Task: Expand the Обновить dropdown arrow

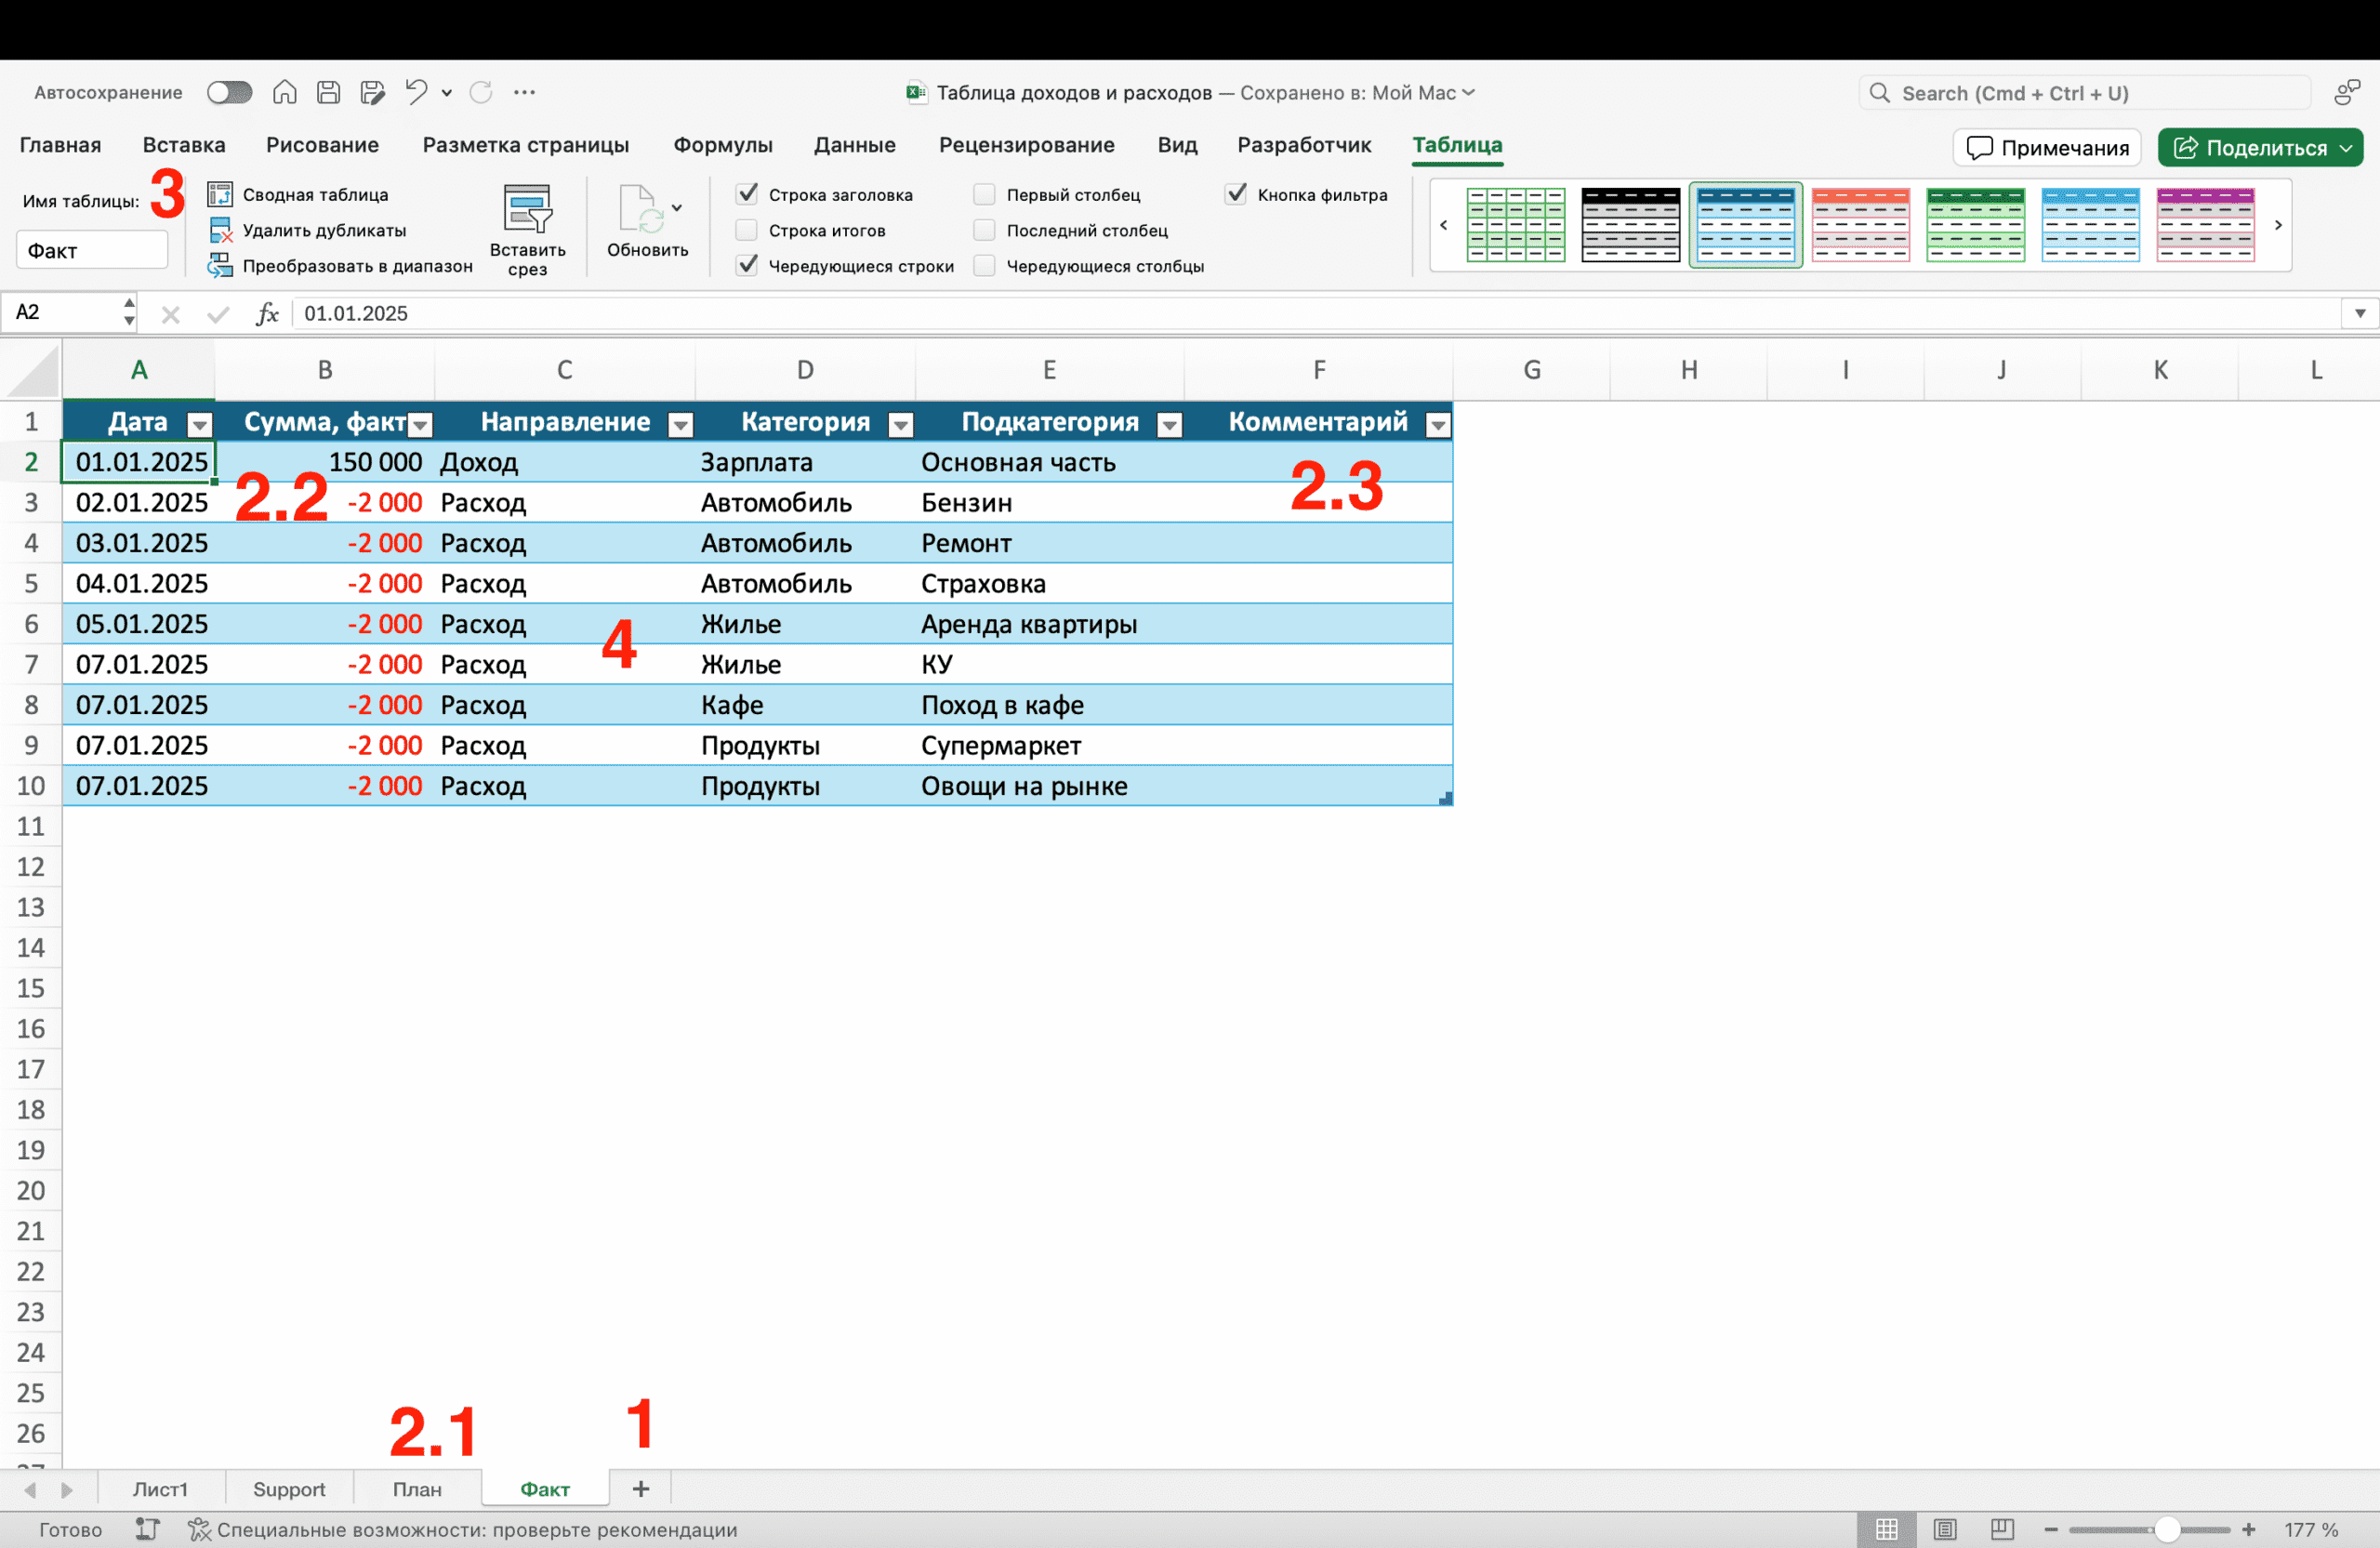Action: tap(677, 208)
